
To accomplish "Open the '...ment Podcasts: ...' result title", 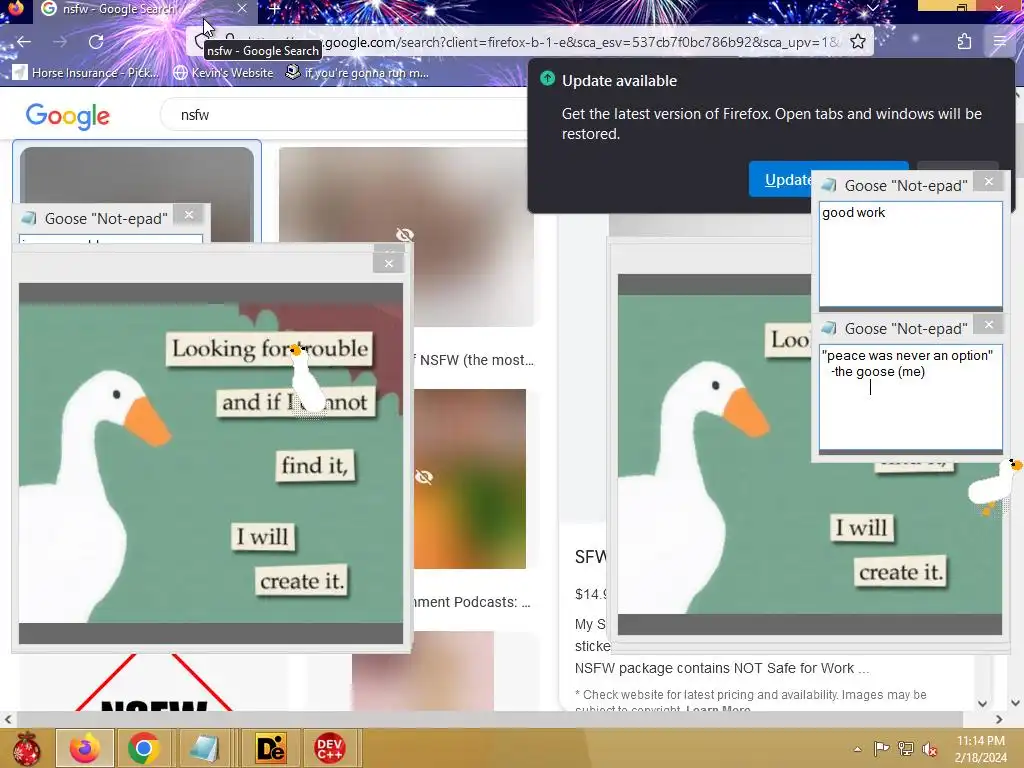I will (473, 602).
